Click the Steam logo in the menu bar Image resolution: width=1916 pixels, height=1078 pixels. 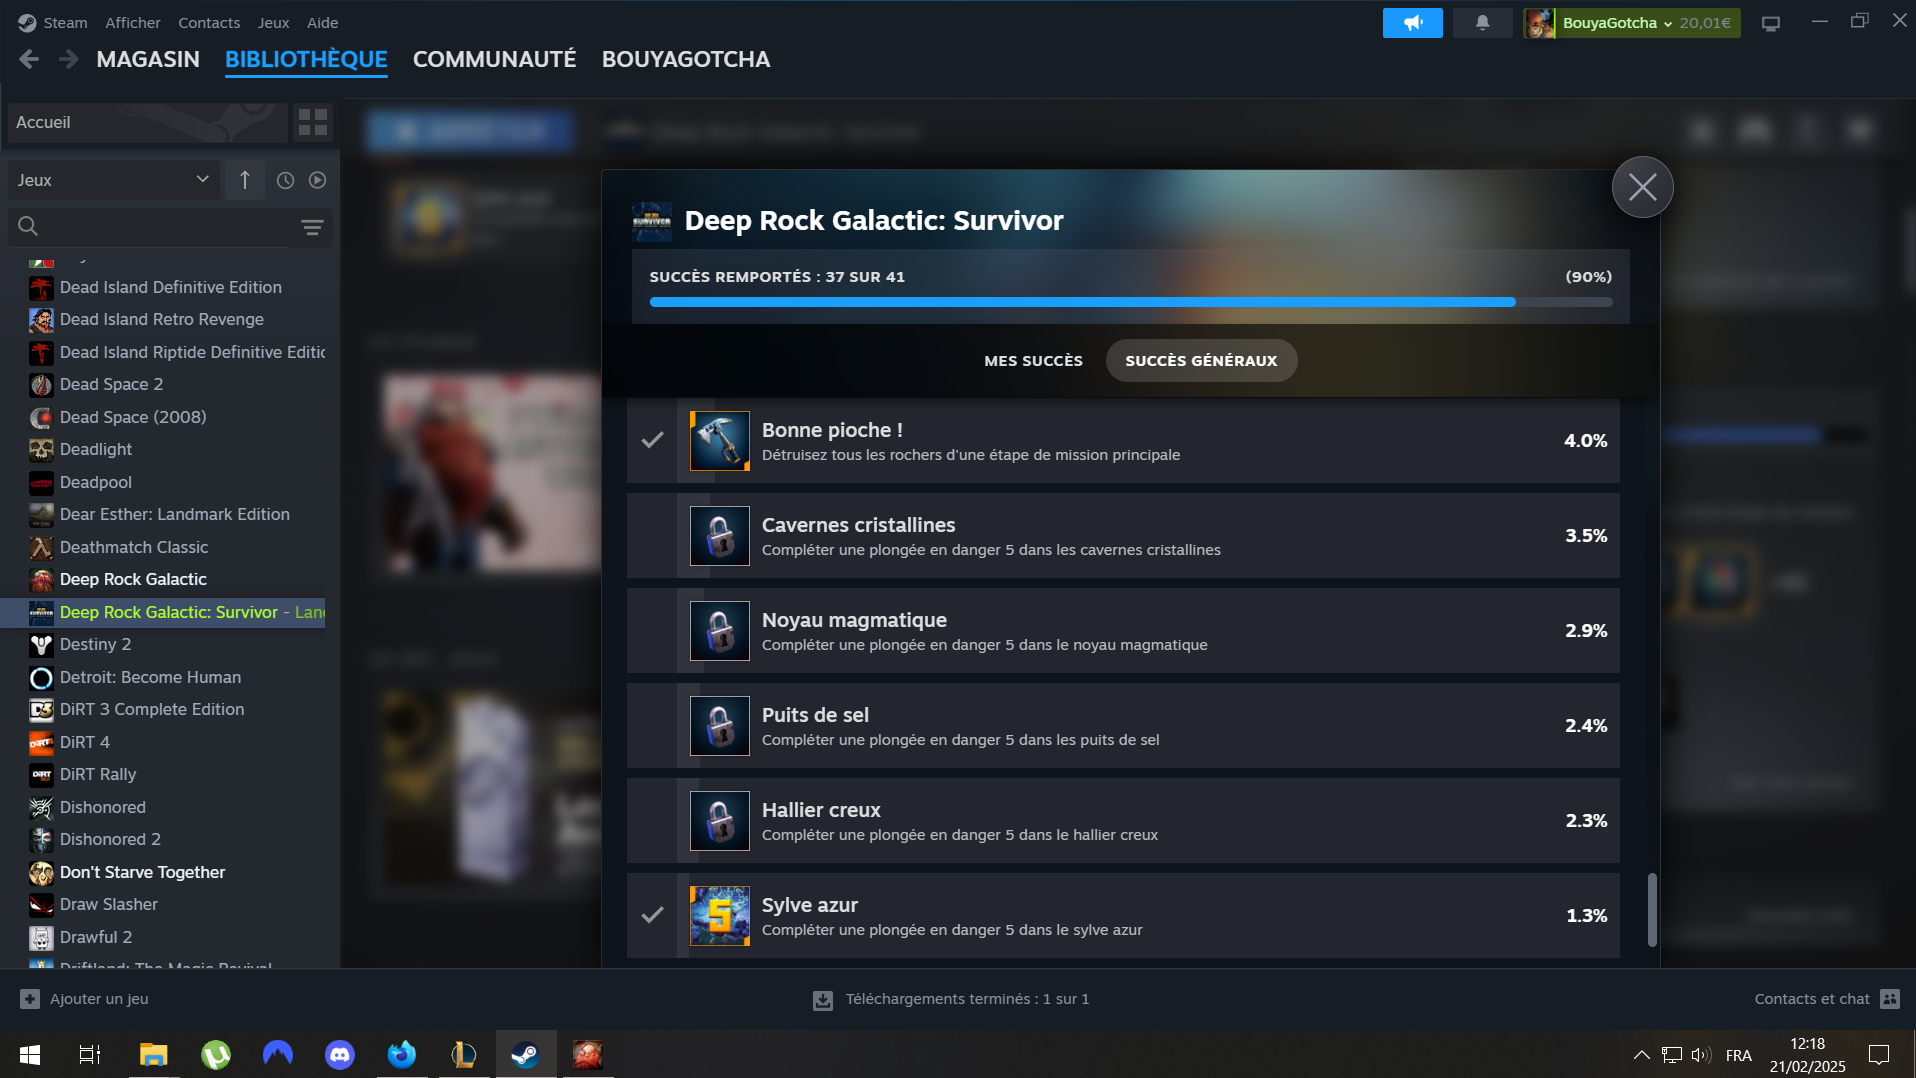pos(28,23)
